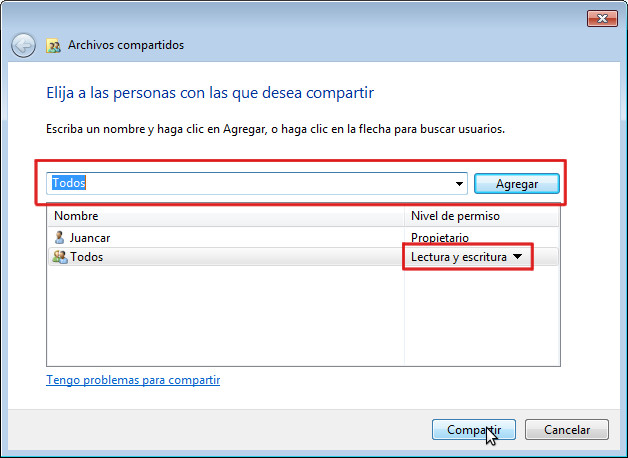Click the Agregar button
The width and height of the screenshot is (628, 458).
(x=517, y=184)
